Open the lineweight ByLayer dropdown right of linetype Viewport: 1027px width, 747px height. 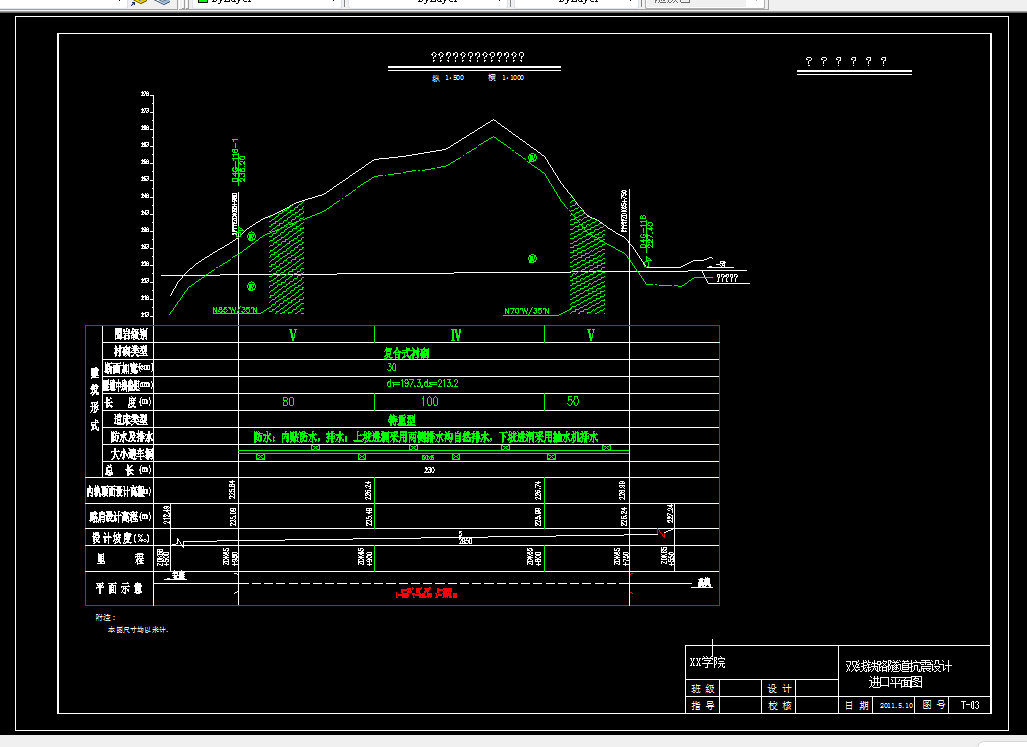click(575, 2)
